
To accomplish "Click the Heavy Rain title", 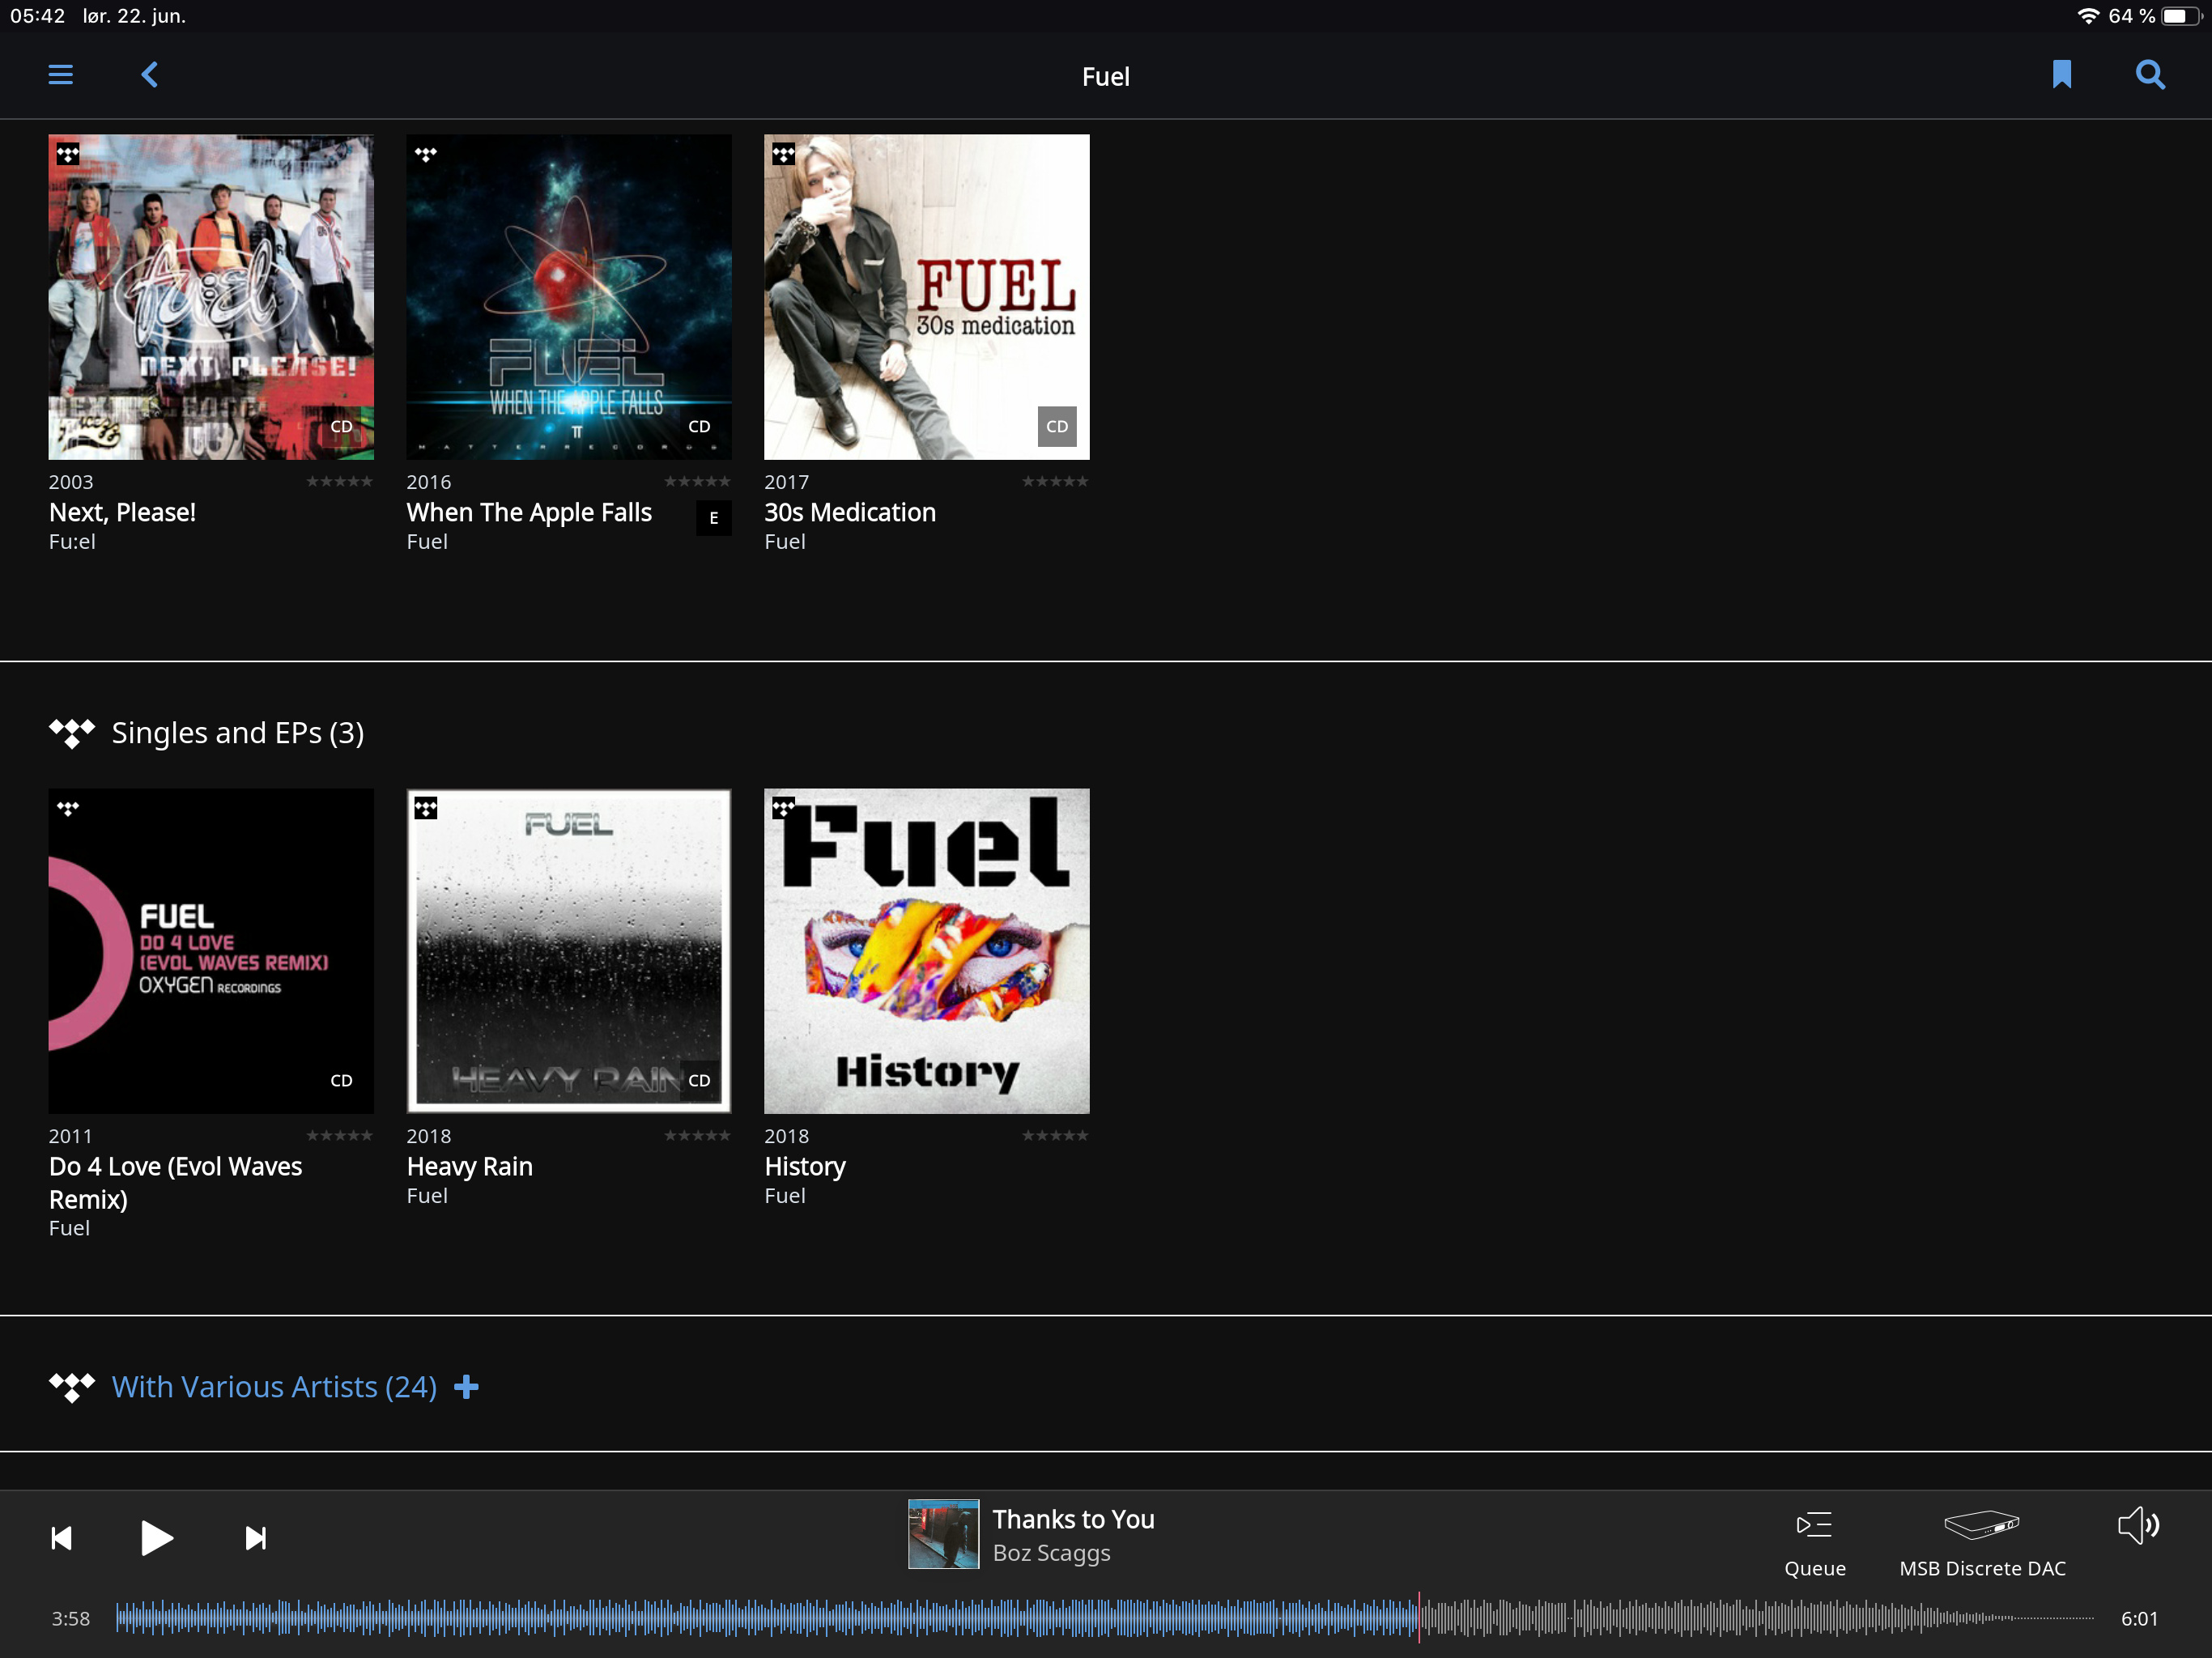I will 469,1166.
